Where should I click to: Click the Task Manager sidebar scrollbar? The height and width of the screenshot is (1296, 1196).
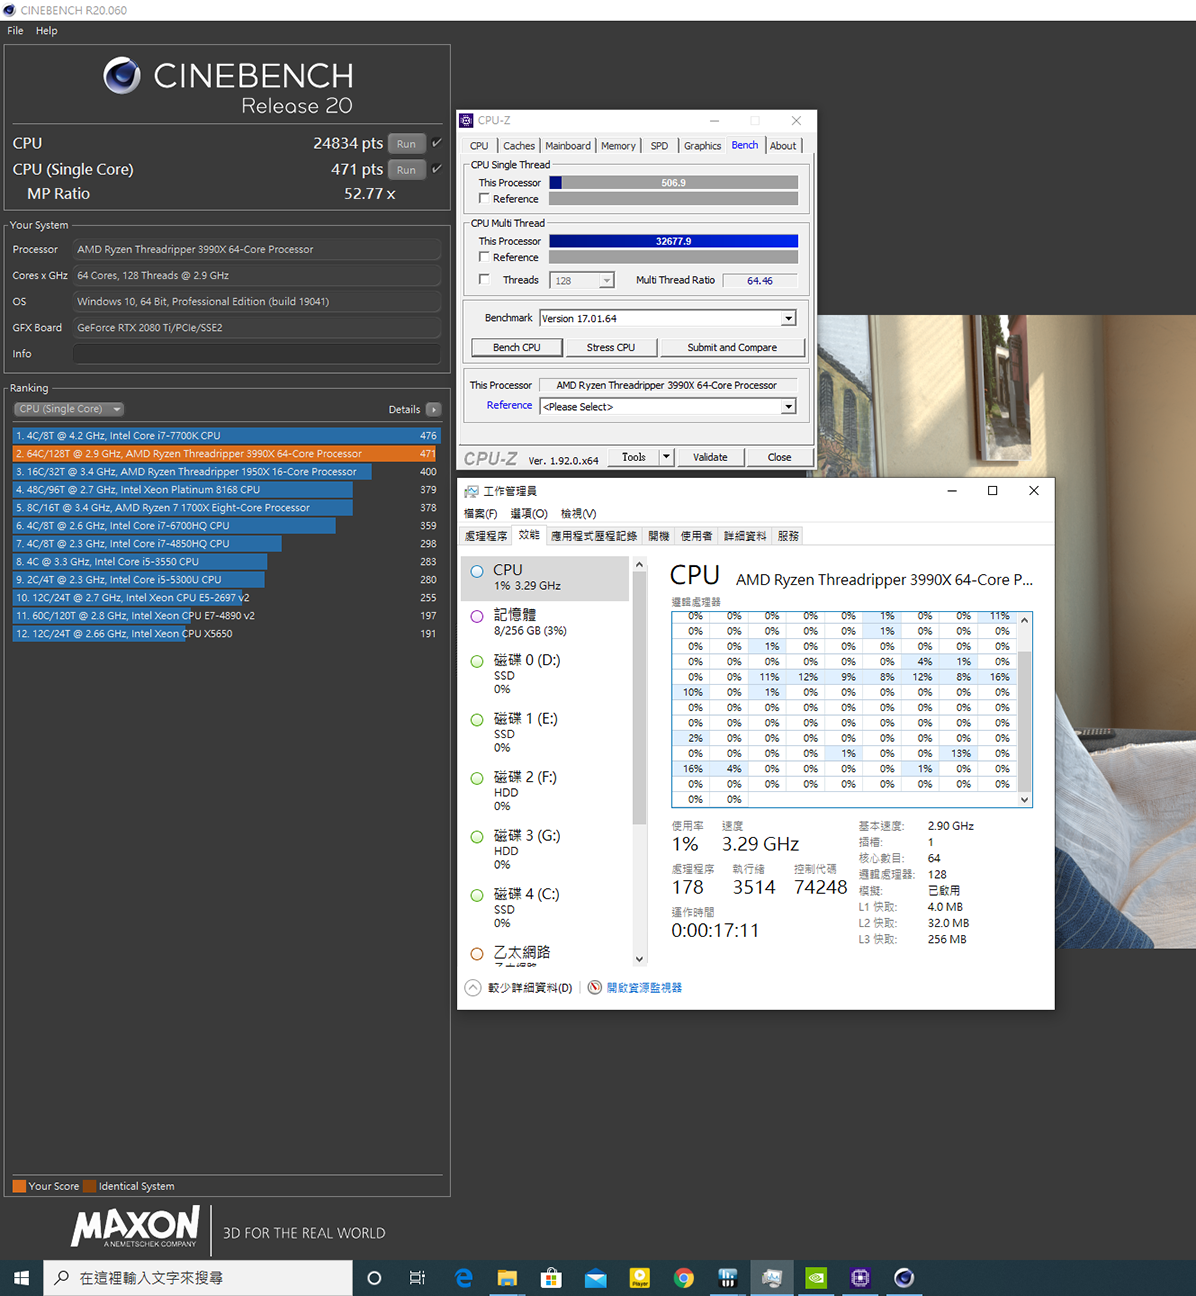pyautogui.click(x=639, y=700)
